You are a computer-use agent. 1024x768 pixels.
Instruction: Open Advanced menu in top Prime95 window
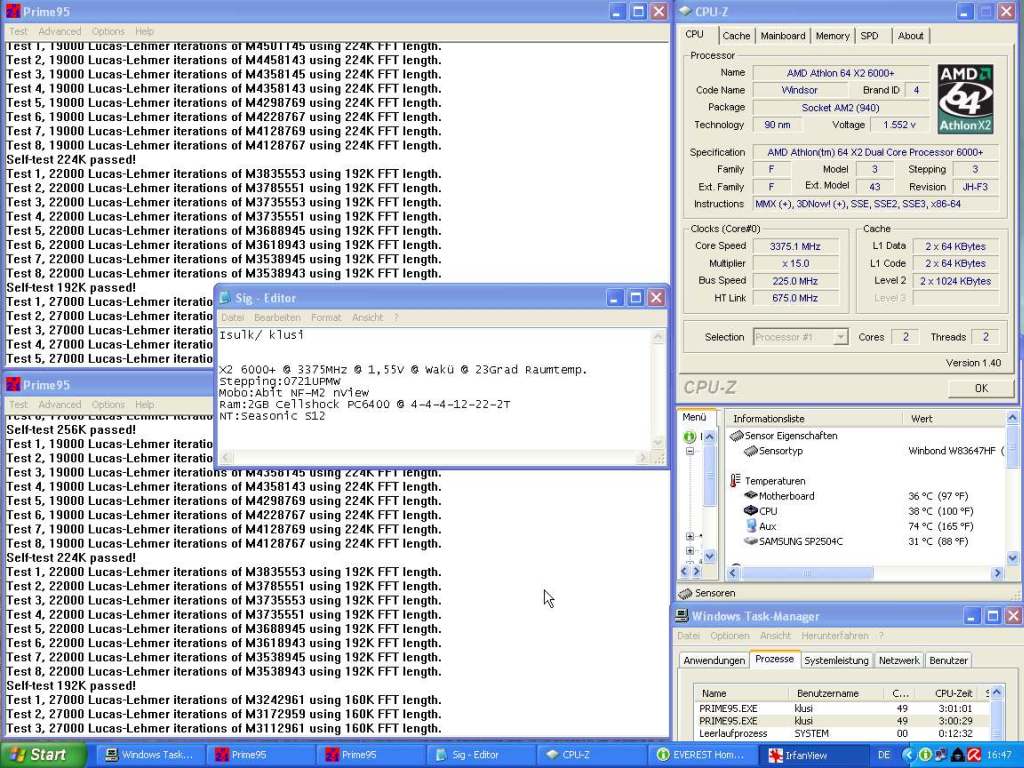pyautogui.click(x=59, y=31)
